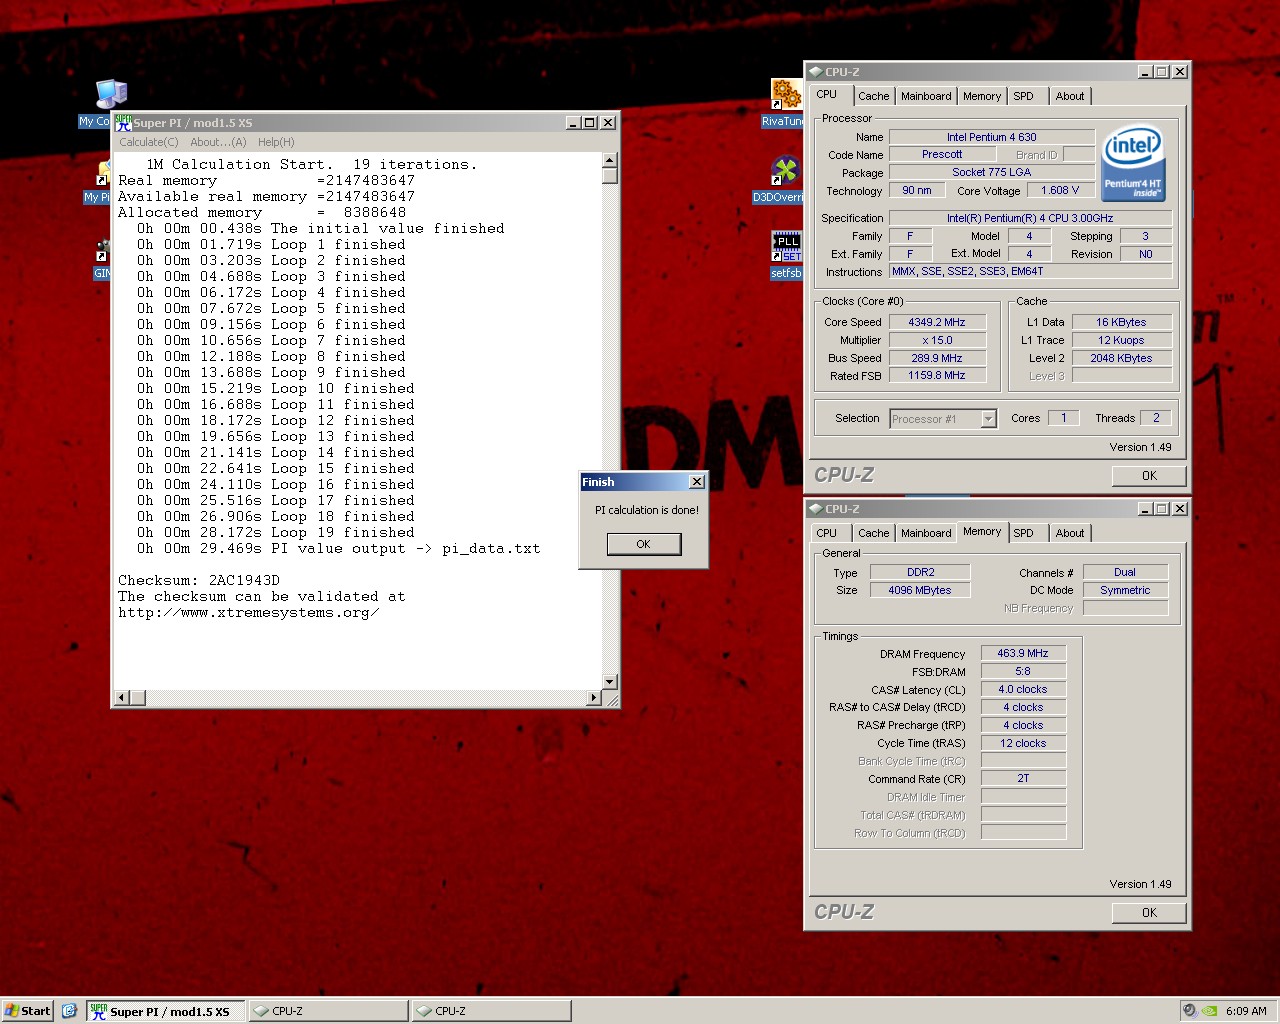Click xtremesystems.org URL text
The height and width of the screenshot is (1024, 1280).
tap(248, 612)
